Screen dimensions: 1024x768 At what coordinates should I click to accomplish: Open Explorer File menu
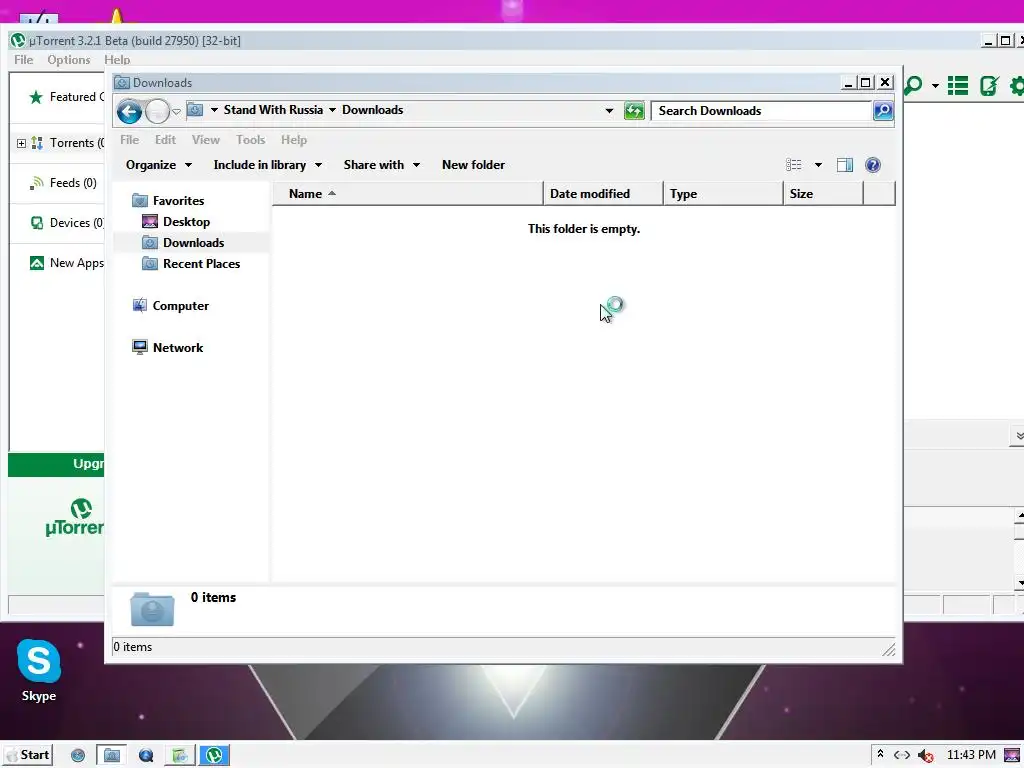(x=129, y=140)
